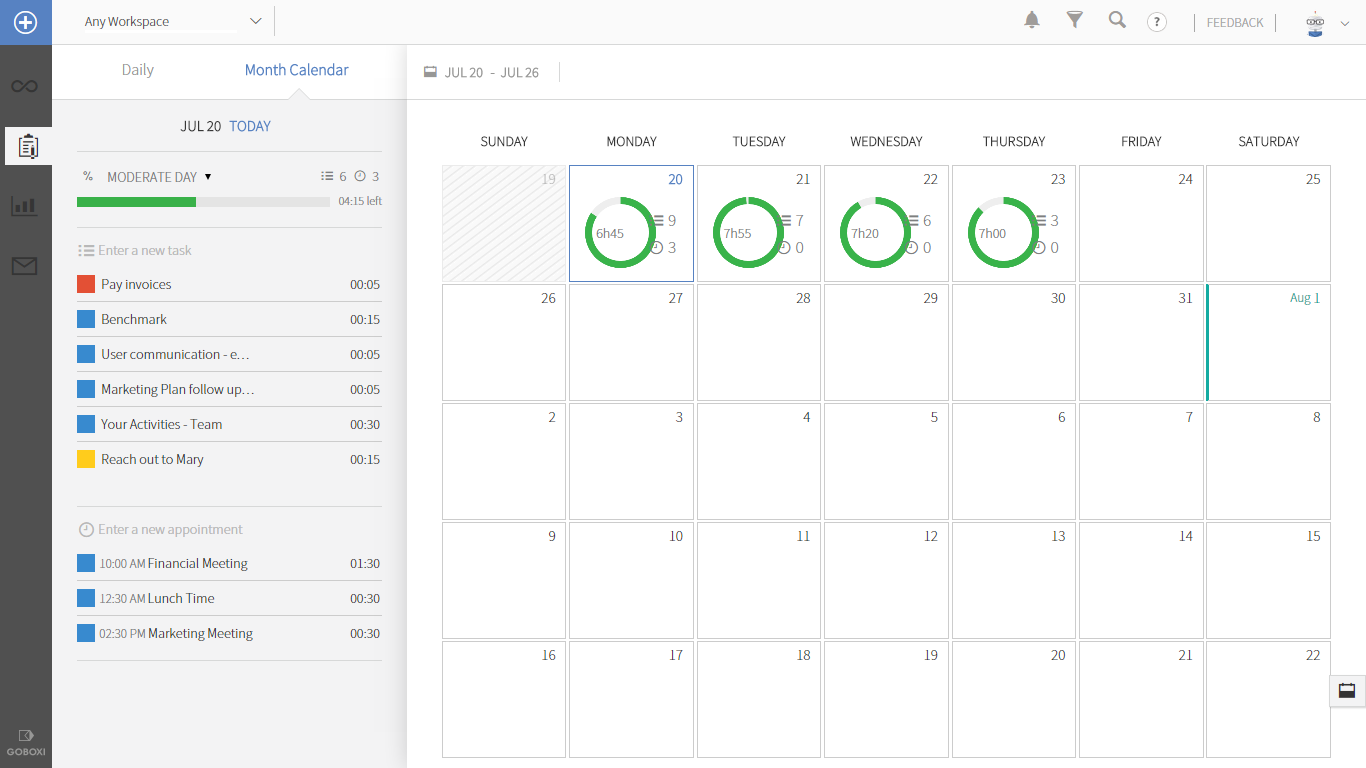Screen dimensions: 1366x768
Task: Open the bar chart reports icon
Action: tap(25, 206)
